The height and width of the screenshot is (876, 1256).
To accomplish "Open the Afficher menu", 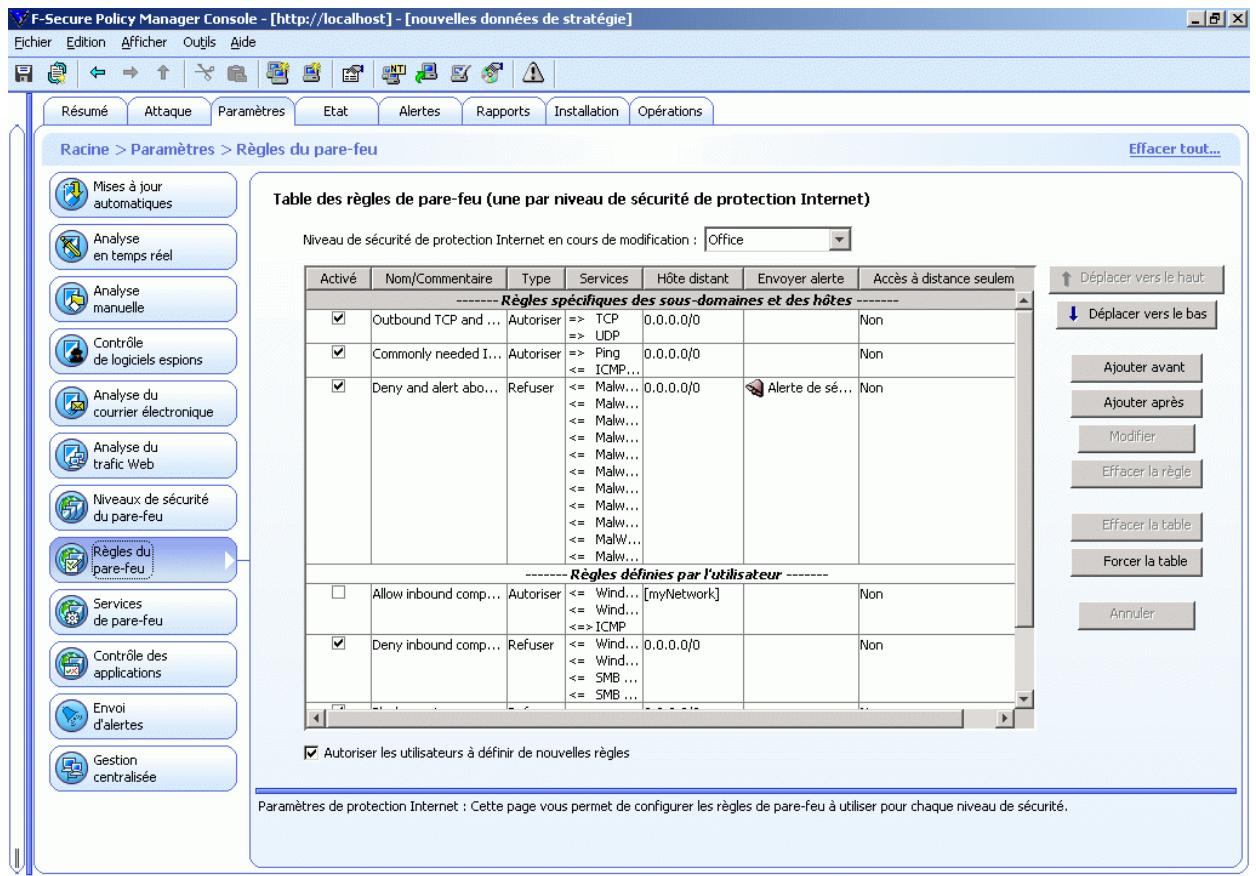I will pos(144,41).
